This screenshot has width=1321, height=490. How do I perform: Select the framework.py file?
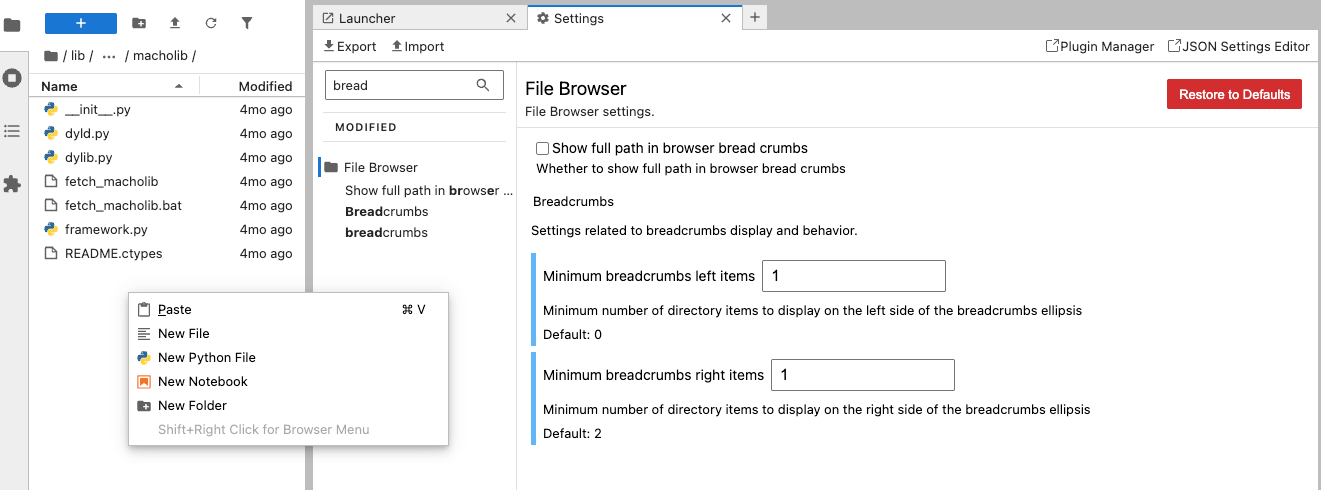[x=166, y=230]
